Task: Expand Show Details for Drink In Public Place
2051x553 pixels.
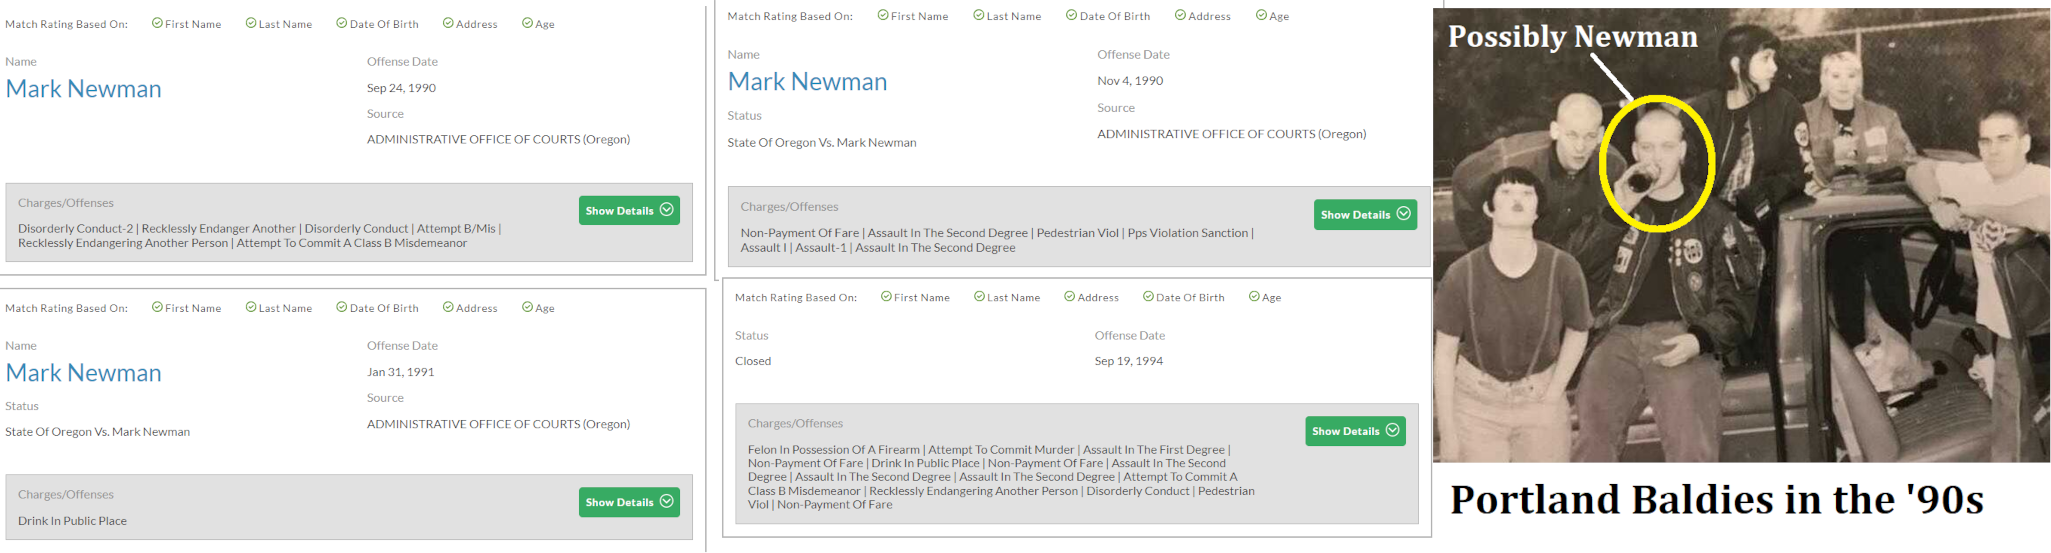Action: click(x=628, y=502)
